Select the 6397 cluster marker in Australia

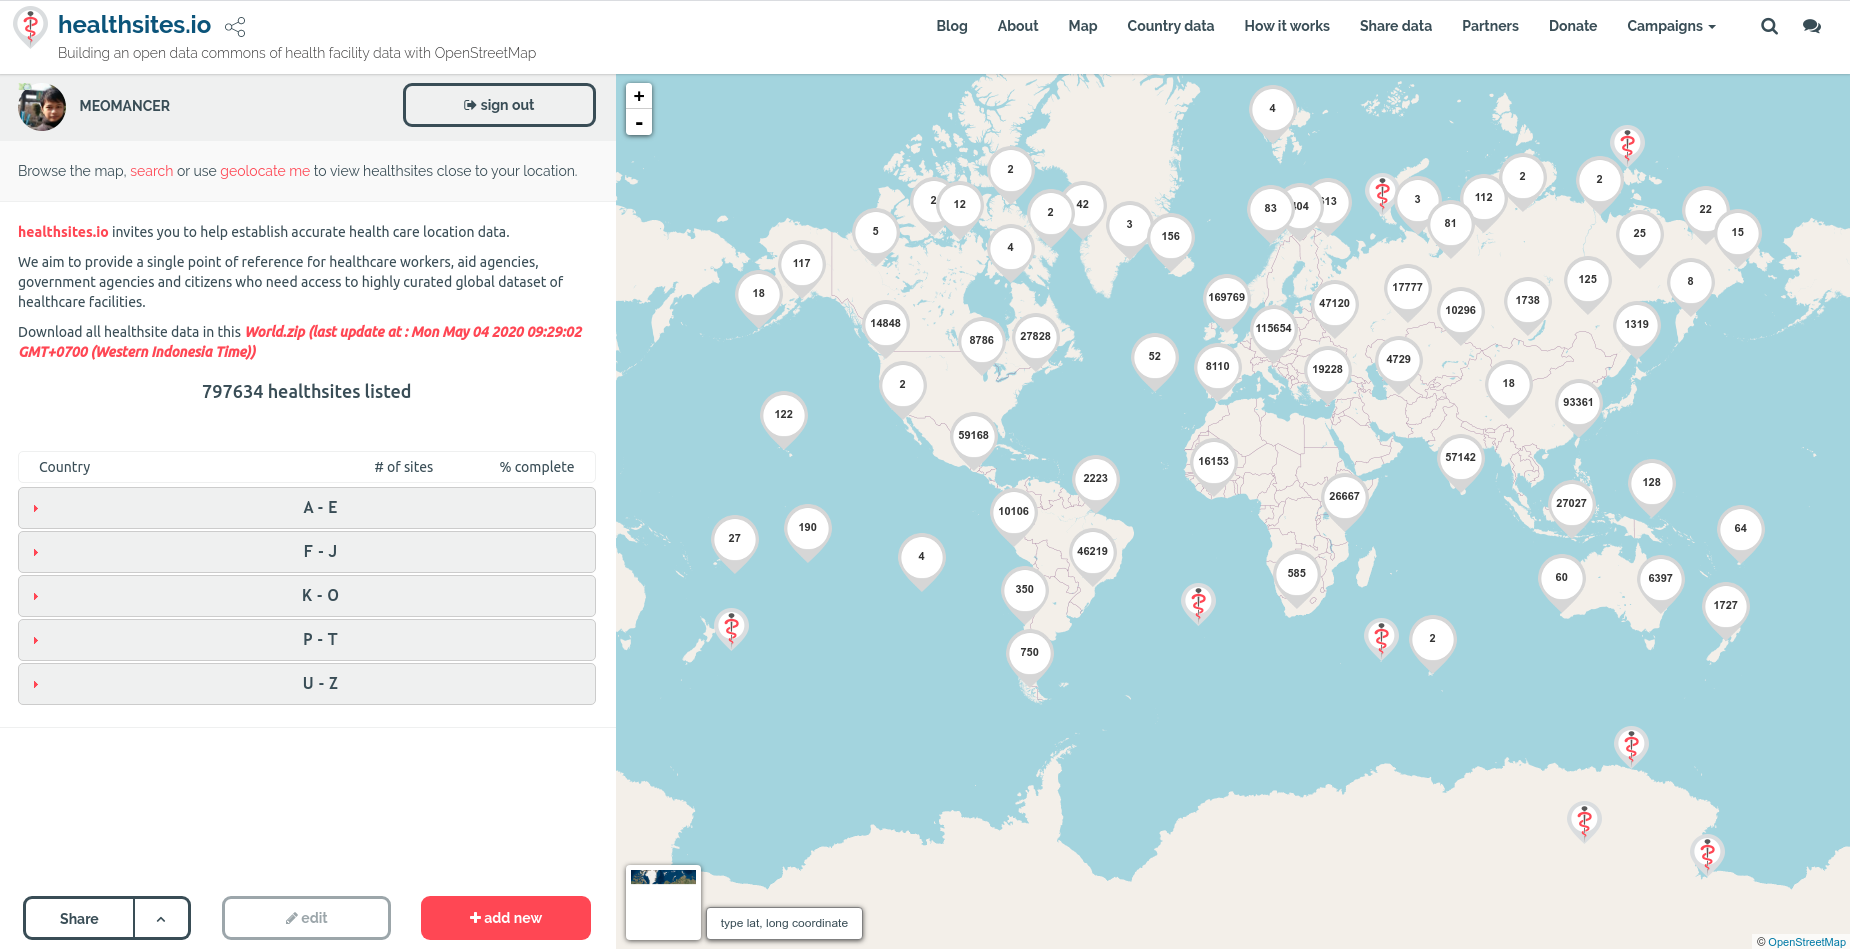(1660, 578)
